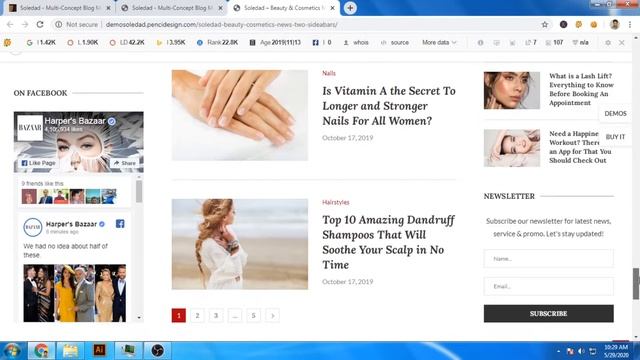640x360 pixels.
Task: Bookmark this page with the star icon
Action: pos(544,24)
